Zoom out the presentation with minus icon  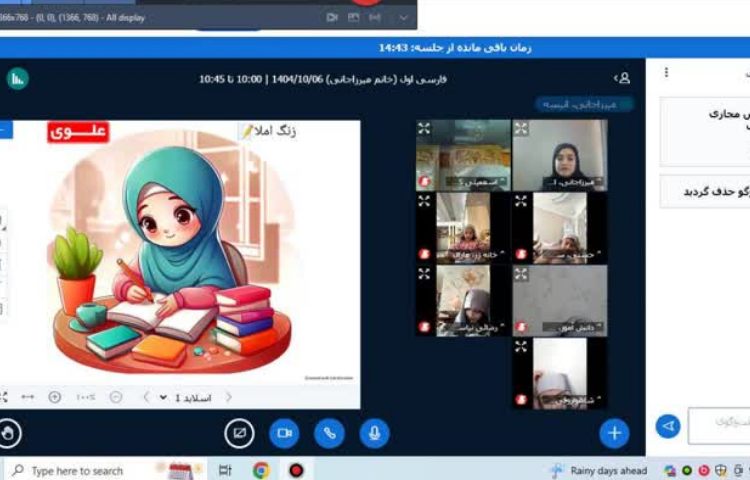point(116,397)
